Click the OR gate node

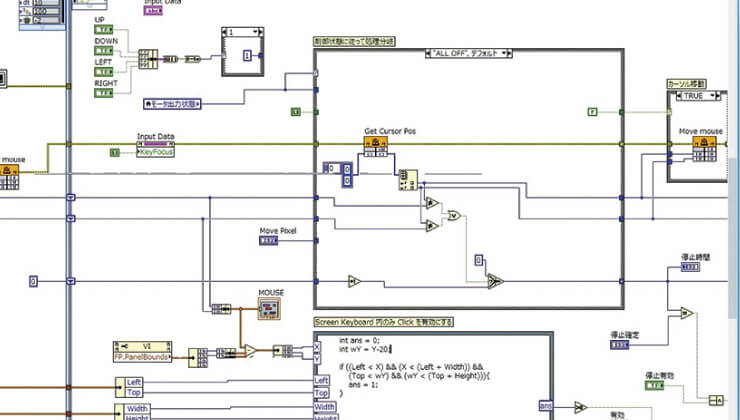click(x=454, y=216)
